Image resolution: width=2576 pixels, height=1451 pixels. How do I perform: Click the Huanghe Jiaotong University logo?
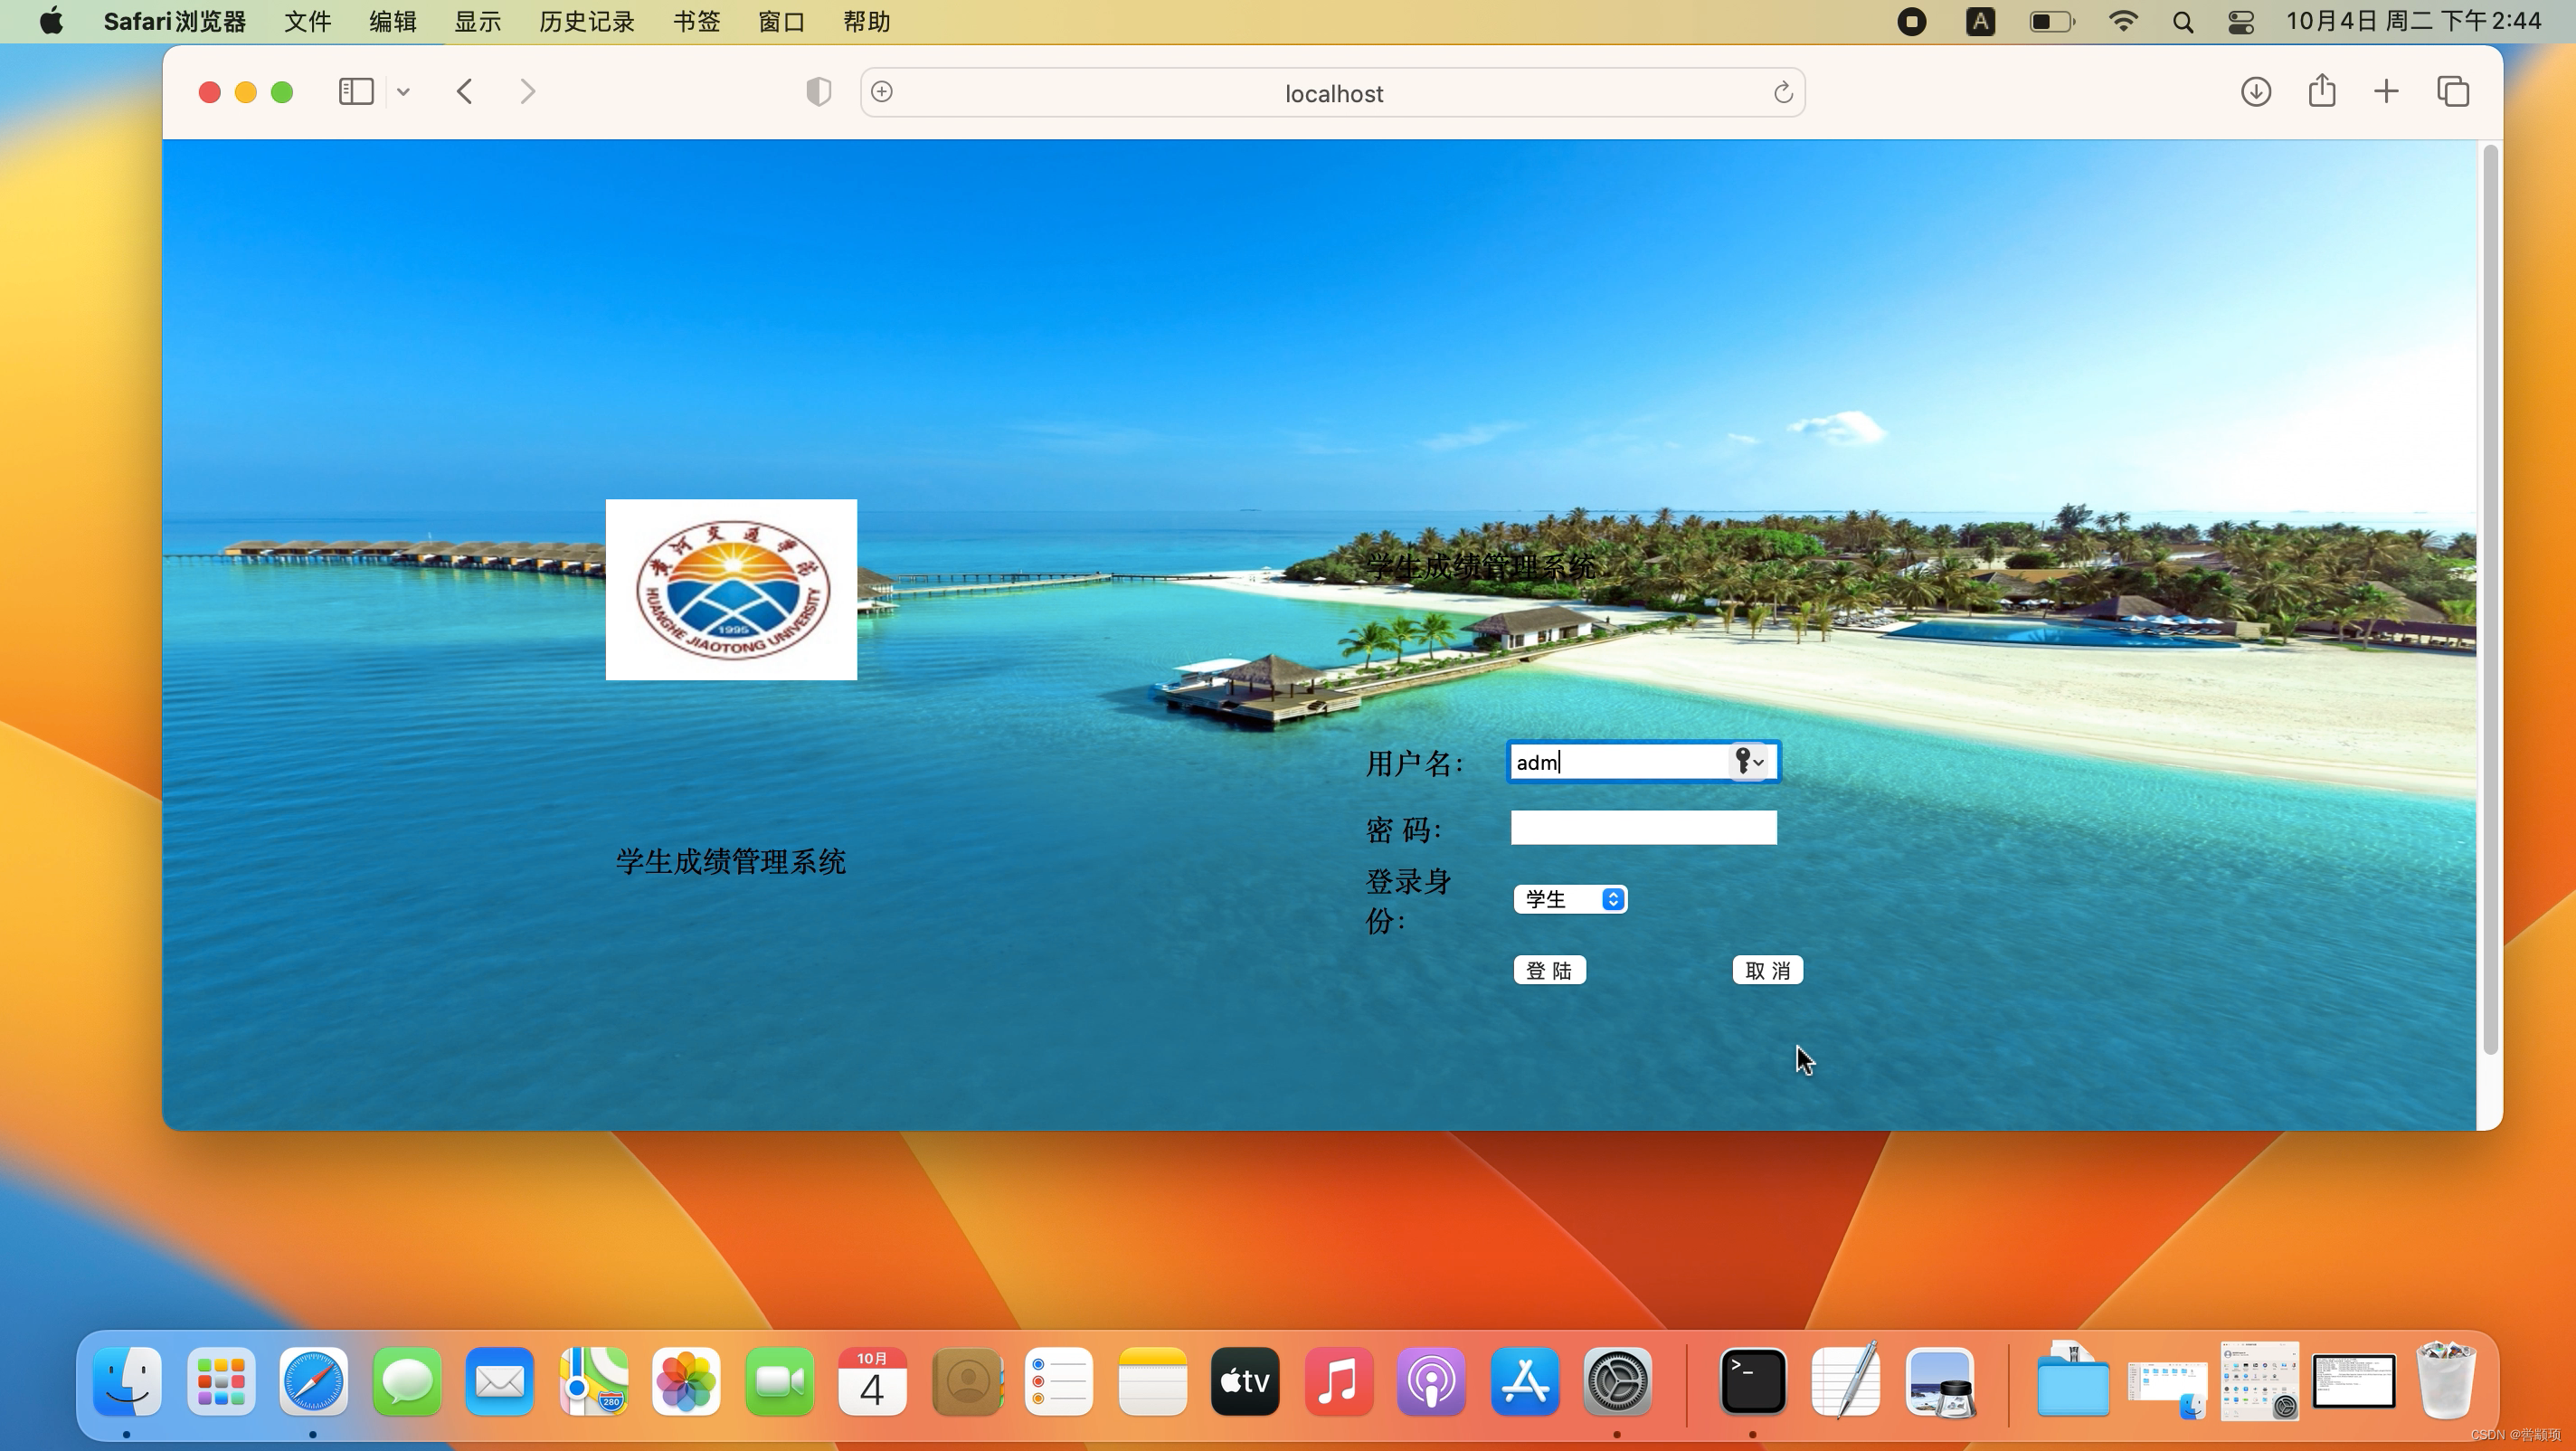pyautogui.click(x=731, y=589)
